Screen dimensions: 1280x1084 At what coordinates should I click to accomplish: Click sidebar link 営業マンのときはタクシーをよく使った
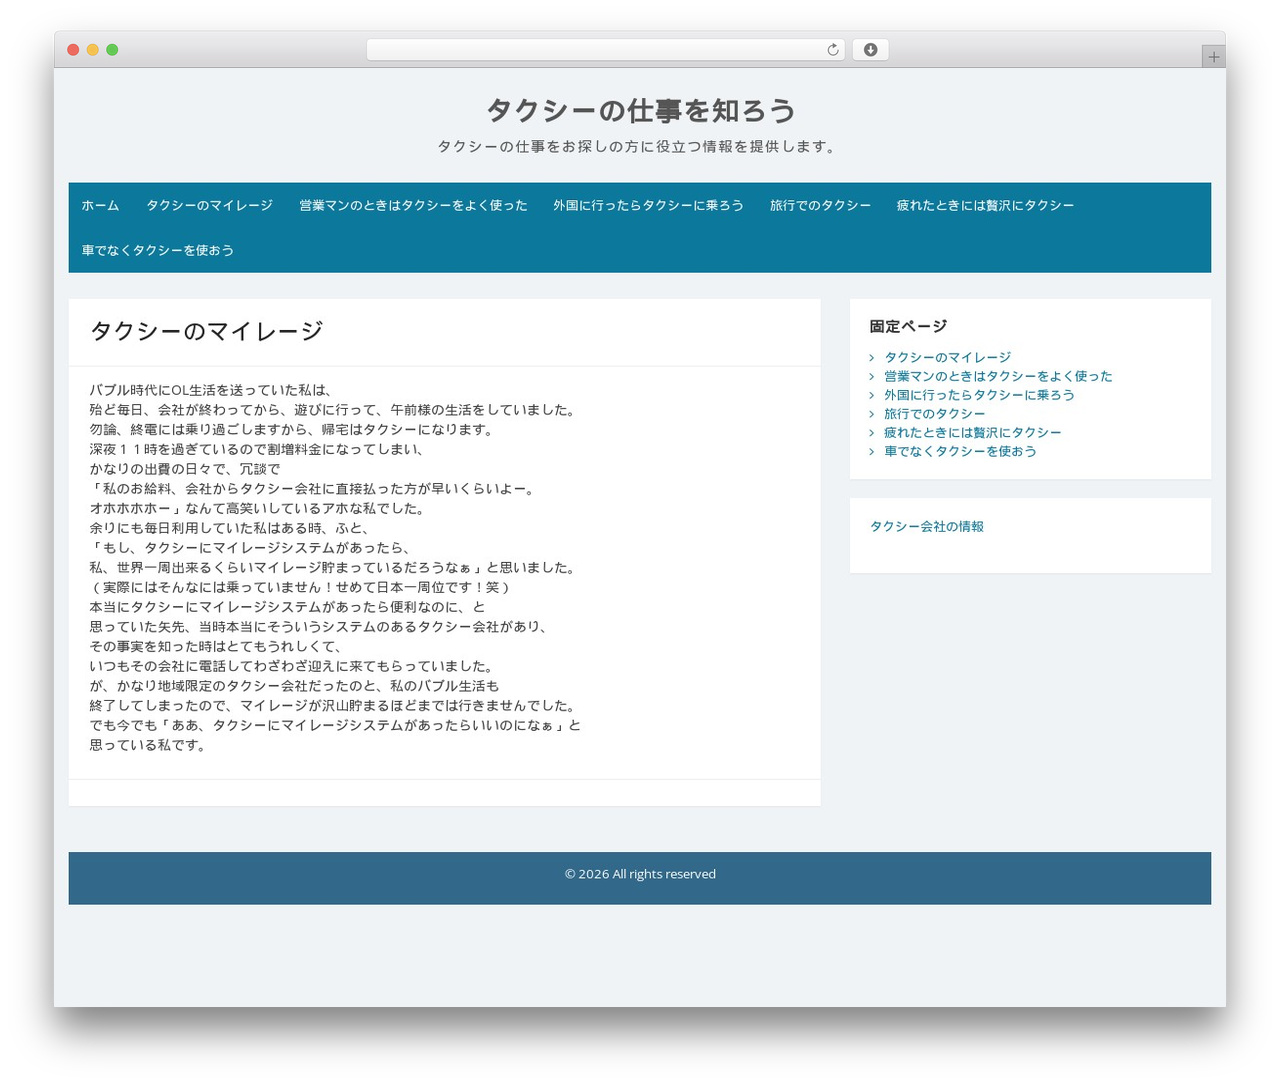tap(998, 376)
